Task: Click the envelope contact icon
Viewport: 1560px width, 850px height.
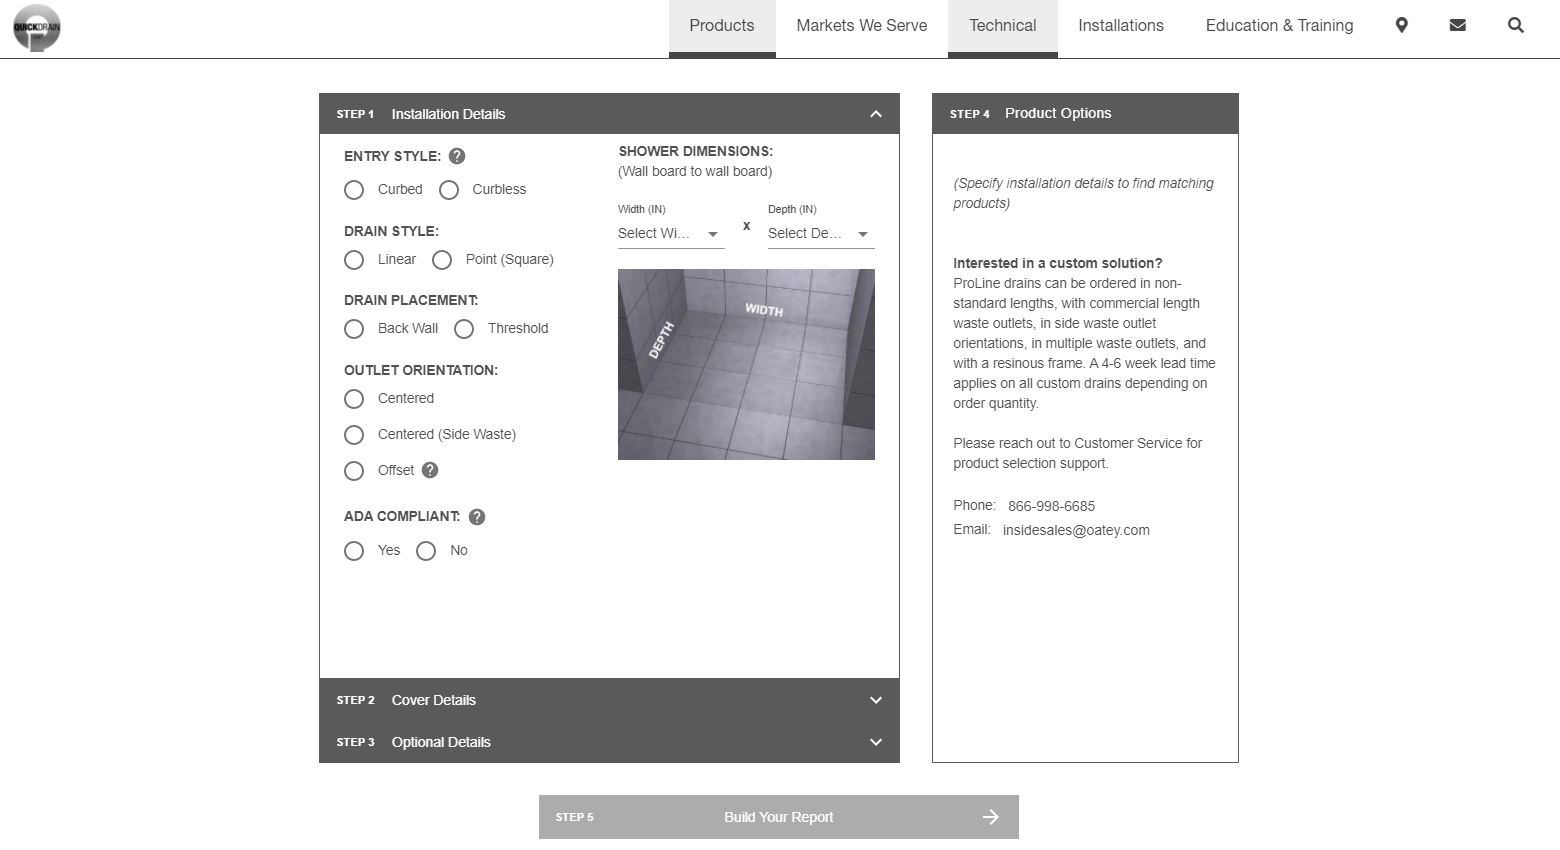Action: click(x=1458, y=25)
